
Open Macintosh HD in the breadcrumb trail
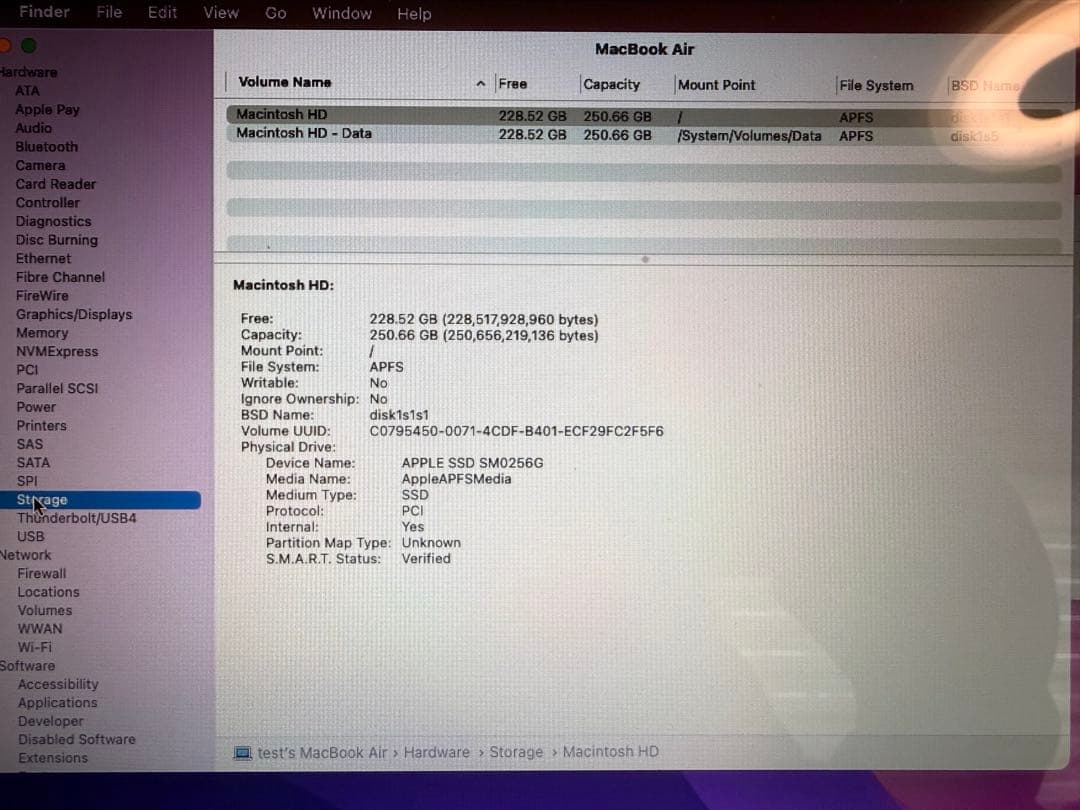pos(610,752)
